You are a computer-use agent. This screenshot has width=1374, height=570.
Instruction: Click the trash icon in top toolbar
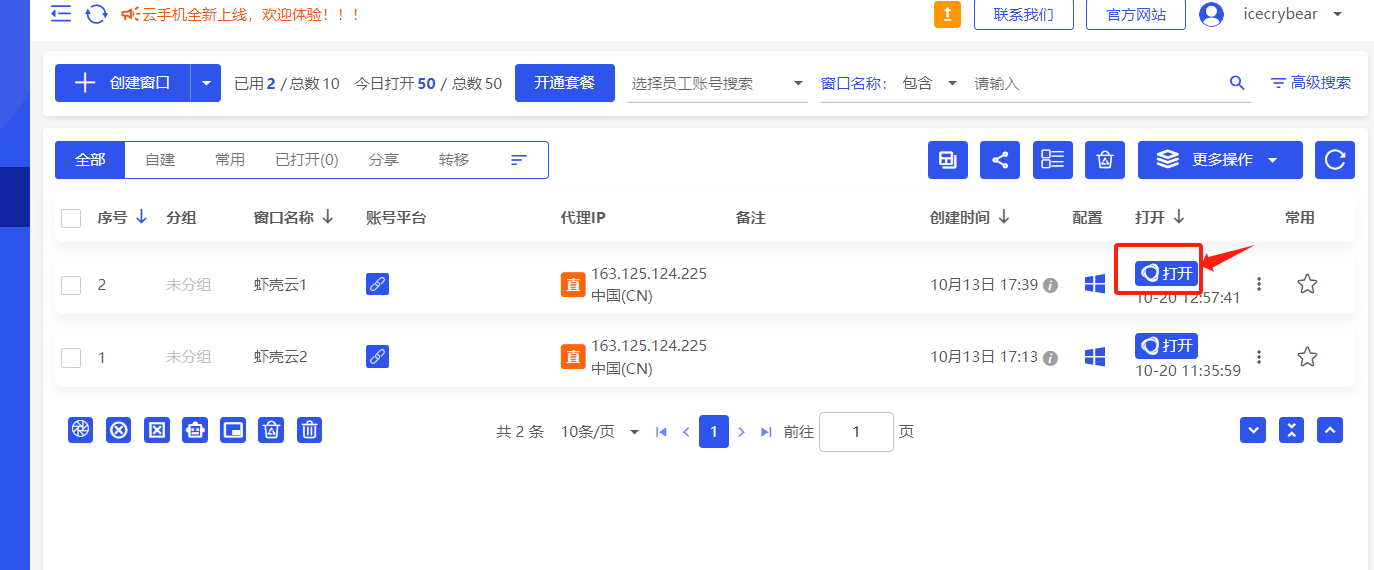(1104, 160)
